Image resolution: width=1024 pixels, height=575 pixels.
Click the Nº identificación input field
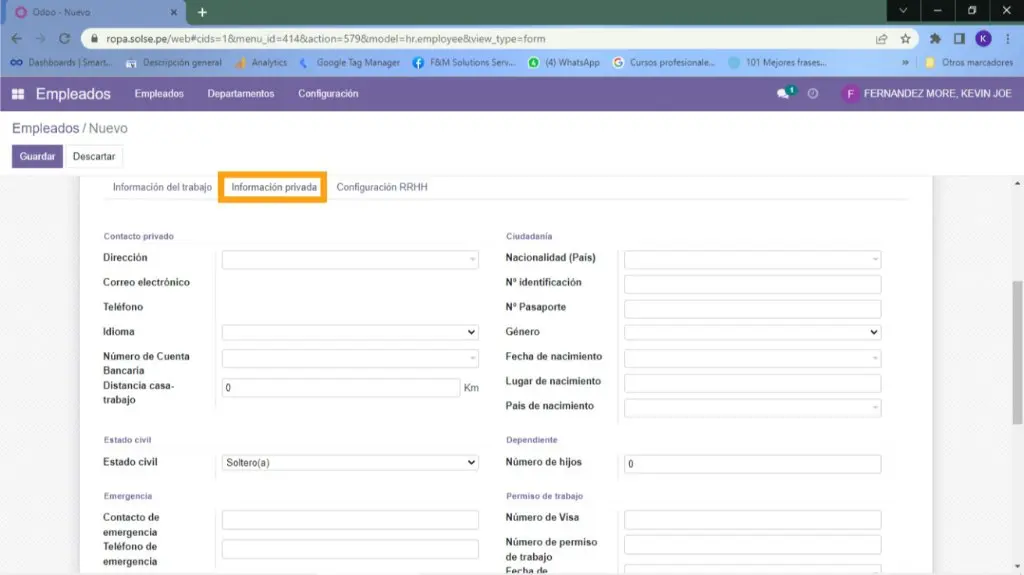point(752,284)
